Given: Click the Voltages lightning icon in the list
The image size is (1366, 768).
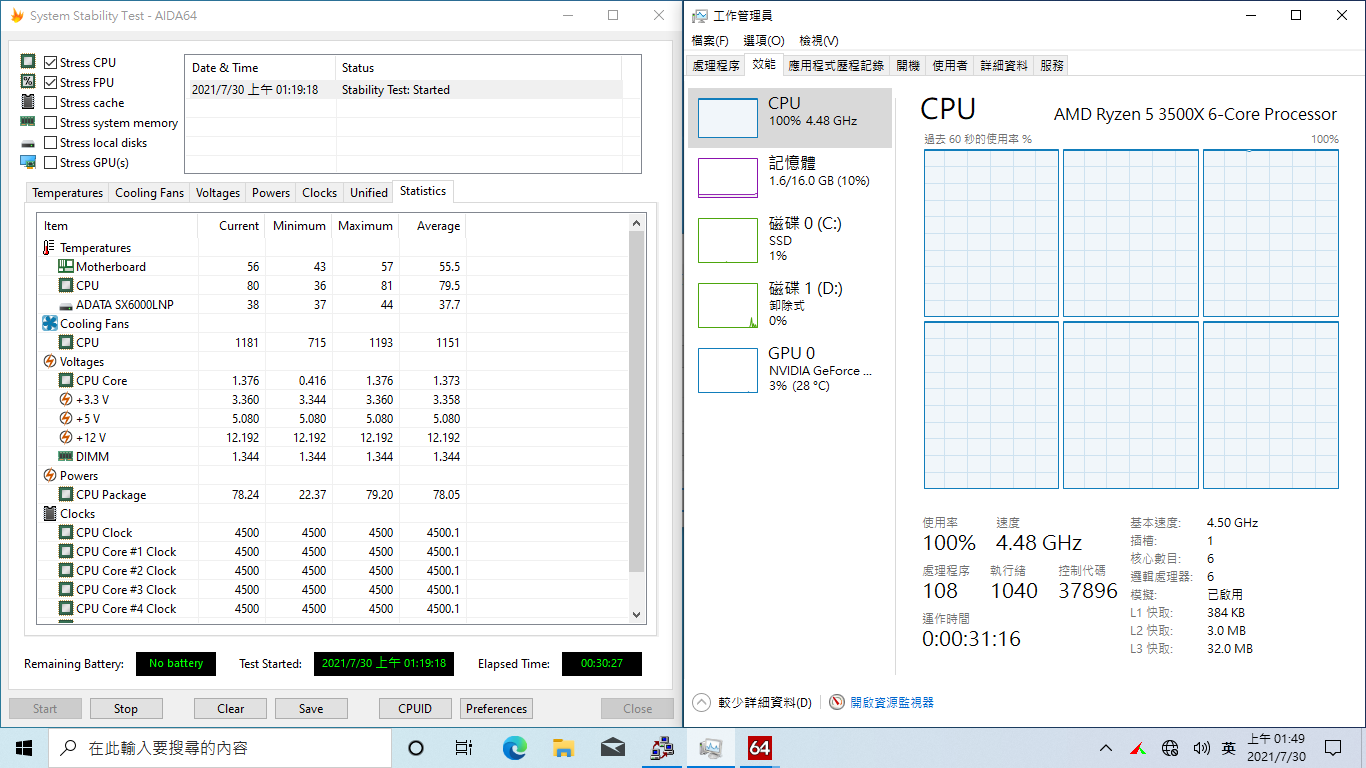Looking at the screenshot, I should [50, 361].
